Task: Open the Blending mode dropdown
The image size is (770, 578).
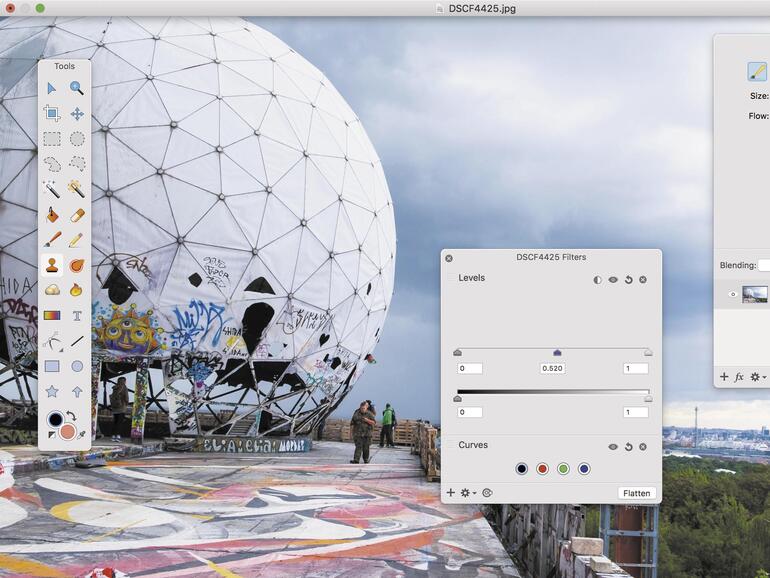Action: coord(763,265)
